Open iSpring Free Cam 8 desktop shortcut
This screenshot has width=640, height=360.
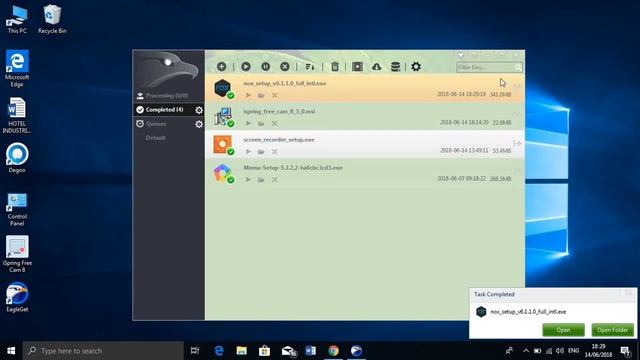point(17,254)
